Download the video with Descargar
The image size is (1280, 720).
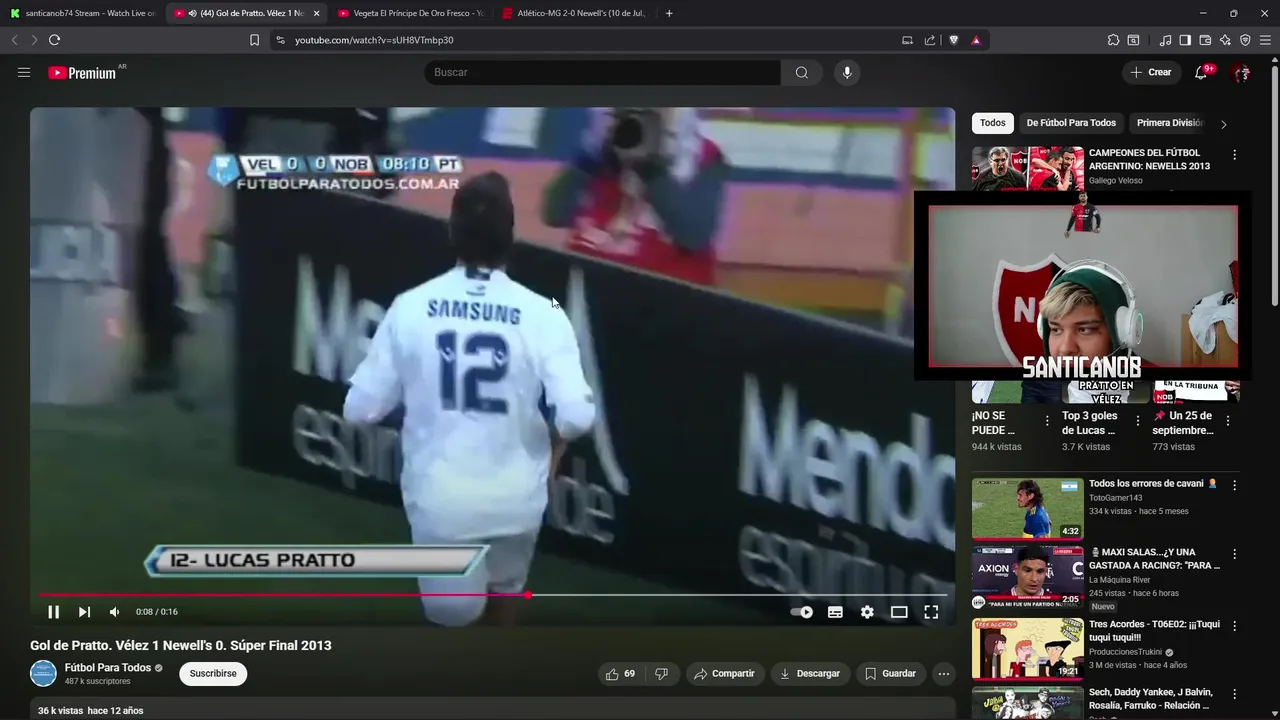(x=810, y=674)
